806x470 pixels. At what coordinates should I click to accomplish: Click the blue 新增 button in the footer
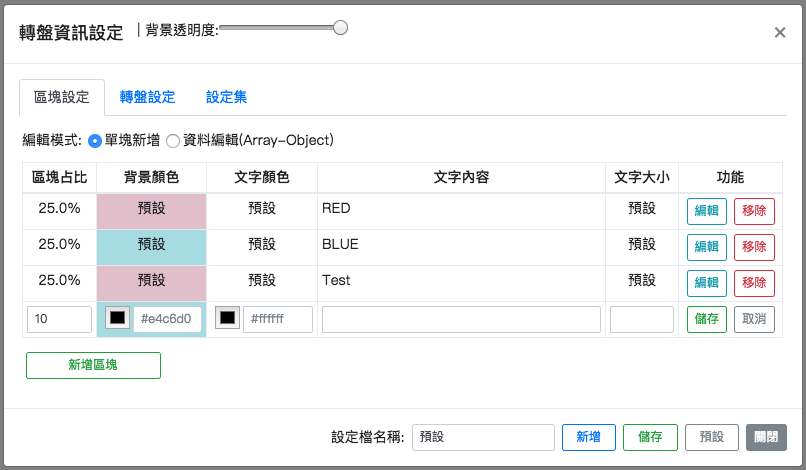(589, 437)
